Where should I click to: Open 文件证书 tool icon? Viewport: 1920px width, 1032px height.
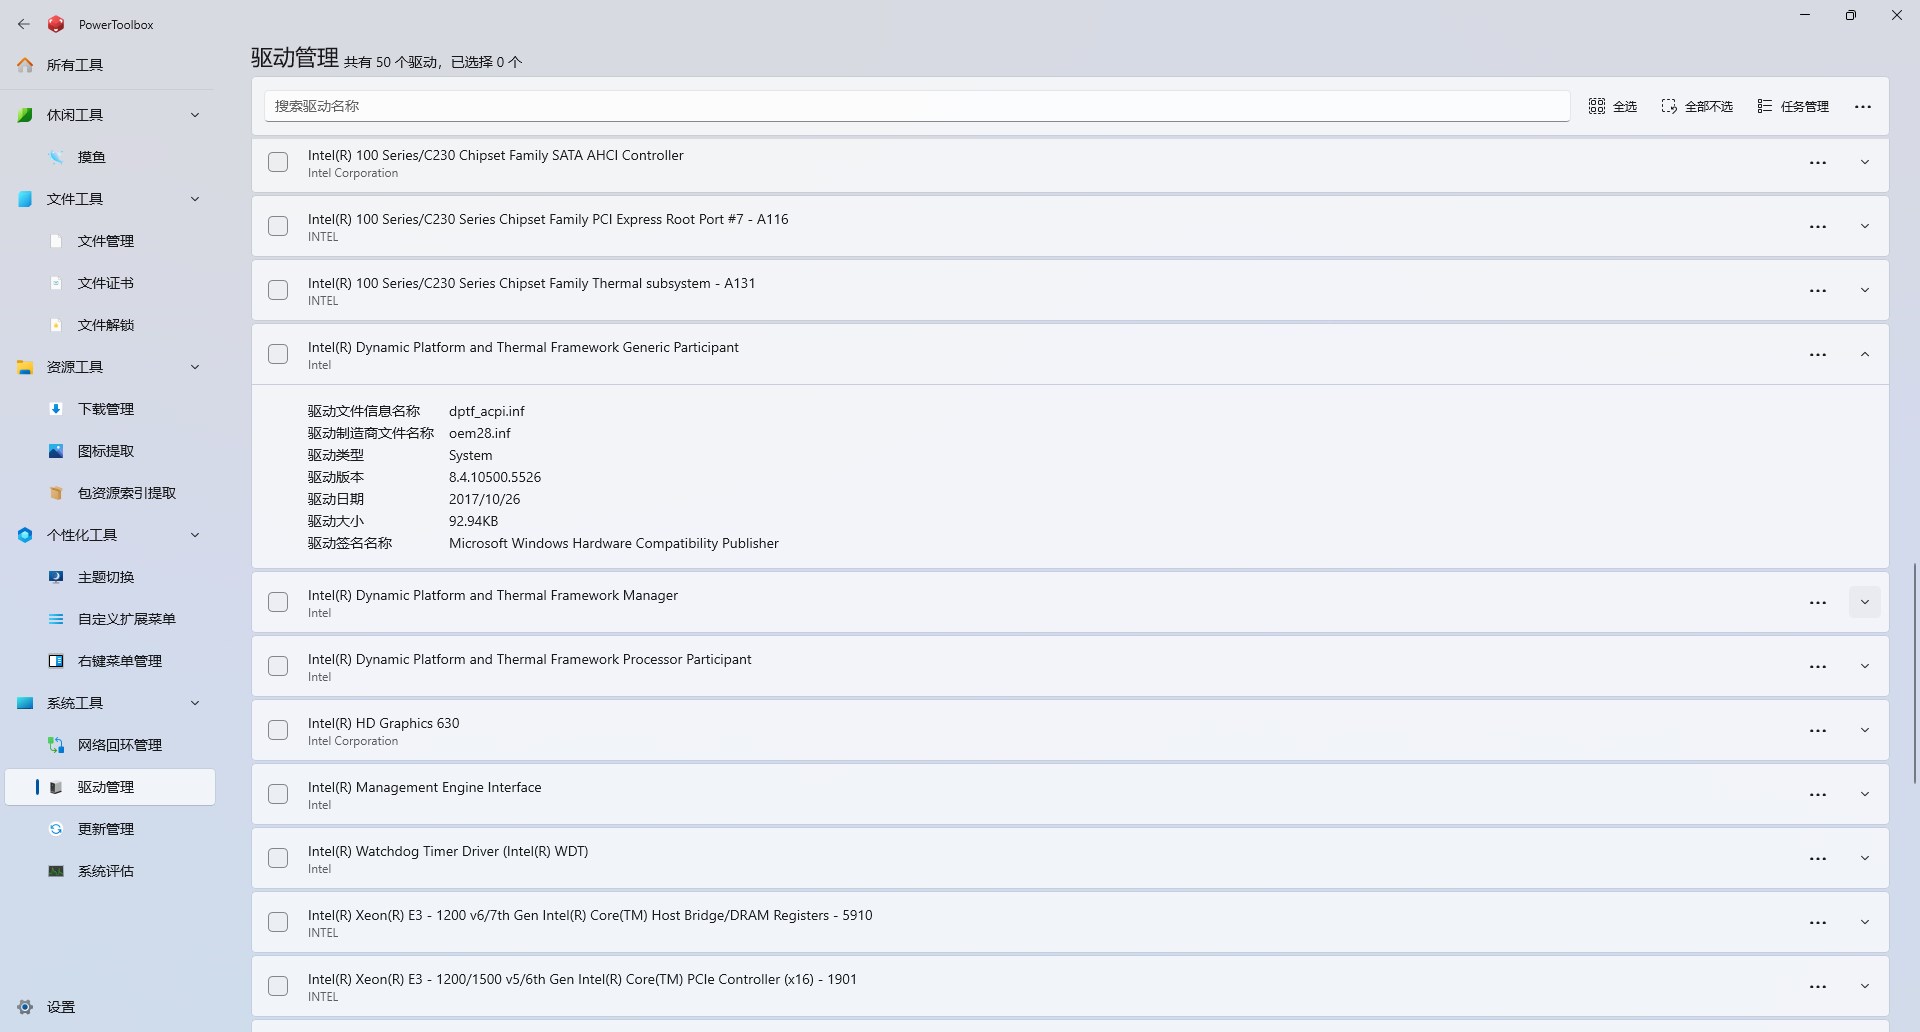(x=56, y=283)
